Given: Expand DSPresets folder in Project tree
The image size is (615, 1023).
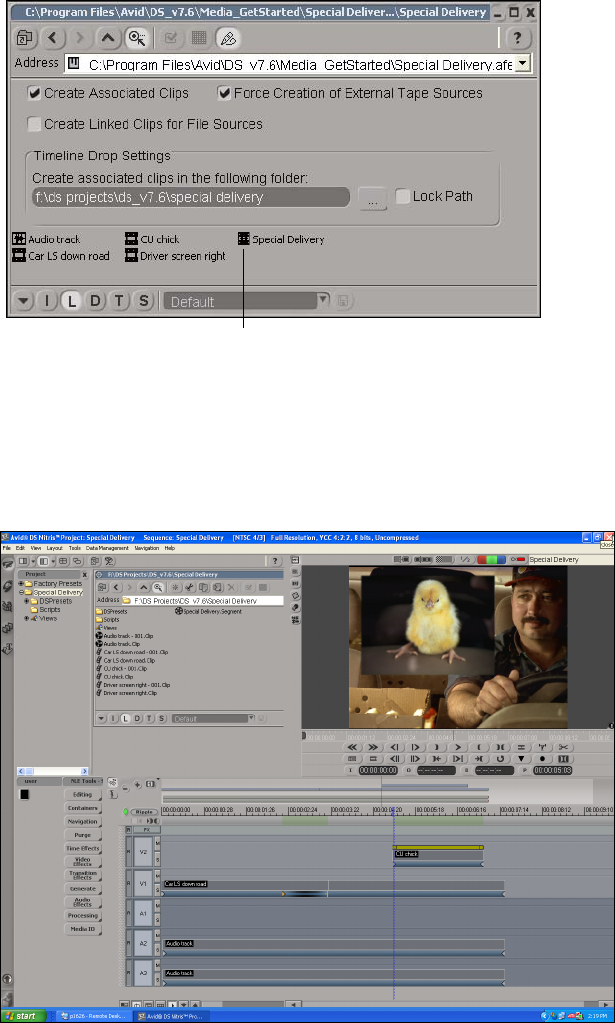Looking at the screenshot, I should click(27, 601).
